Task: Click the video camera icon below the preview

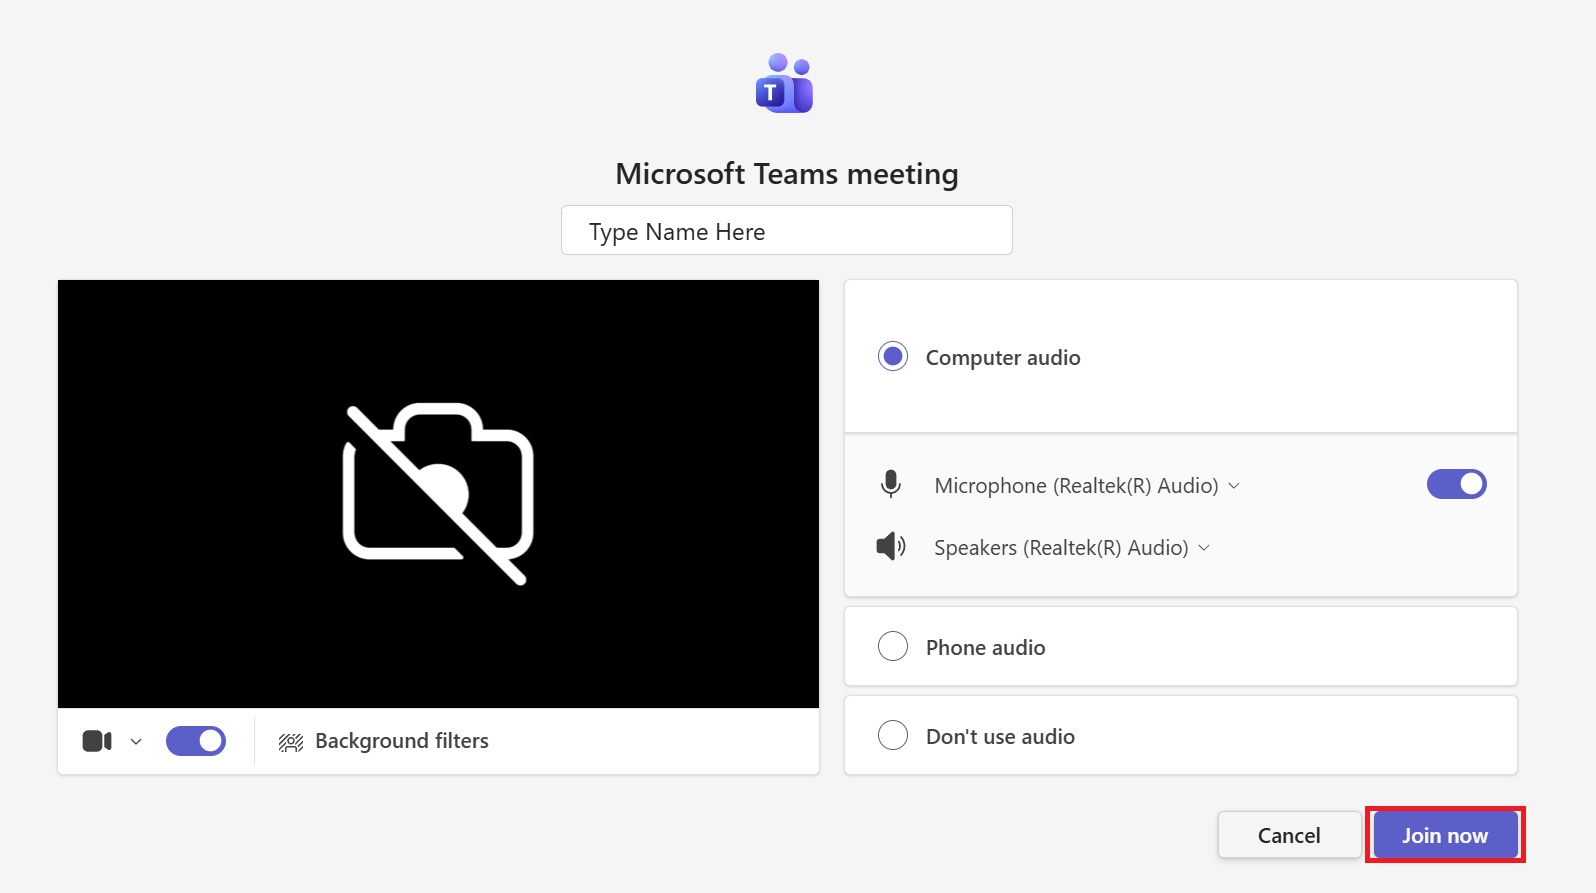Action: 96,741
